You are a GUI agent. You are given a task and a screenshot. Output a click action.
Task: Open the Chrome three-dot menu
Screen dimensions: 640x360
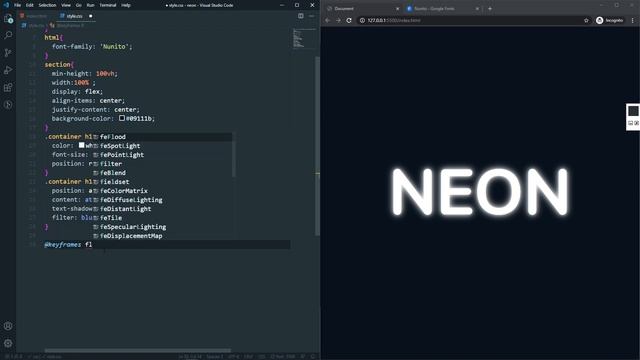click(633, 20)
